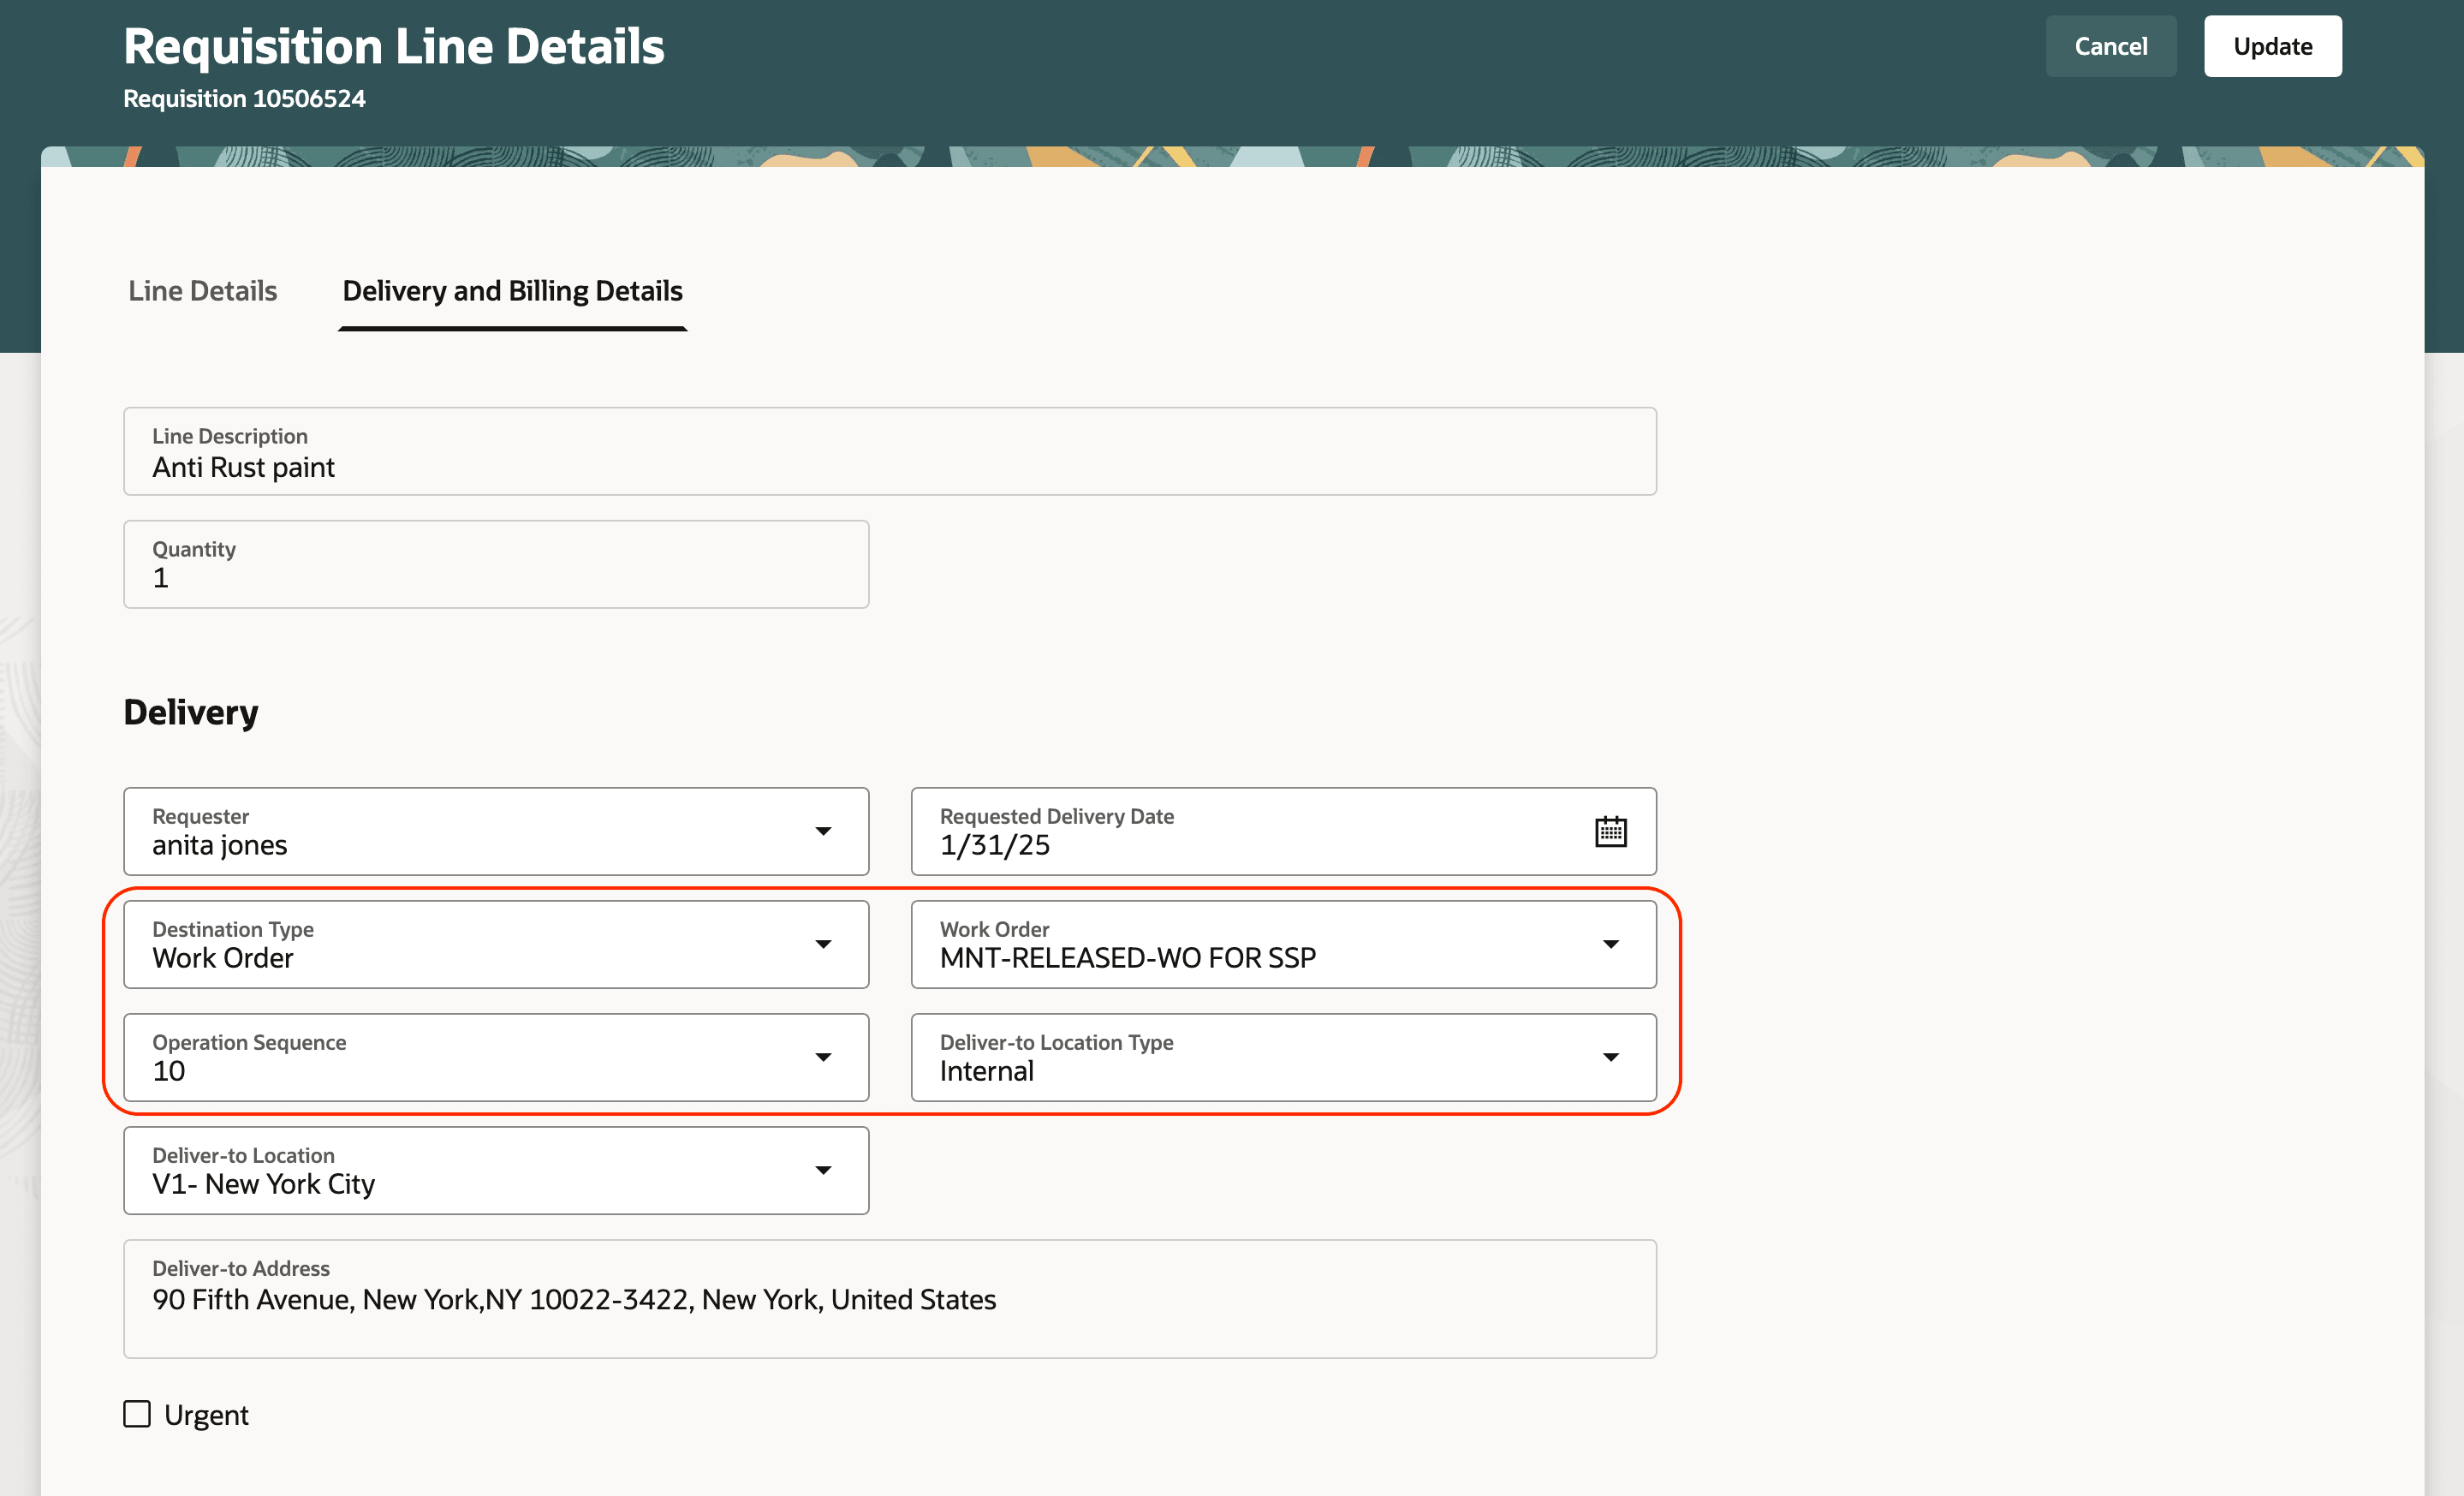Screen dimensions: 2464x1496
Task: Open the Destination Type dropdown
Action: 824,943
